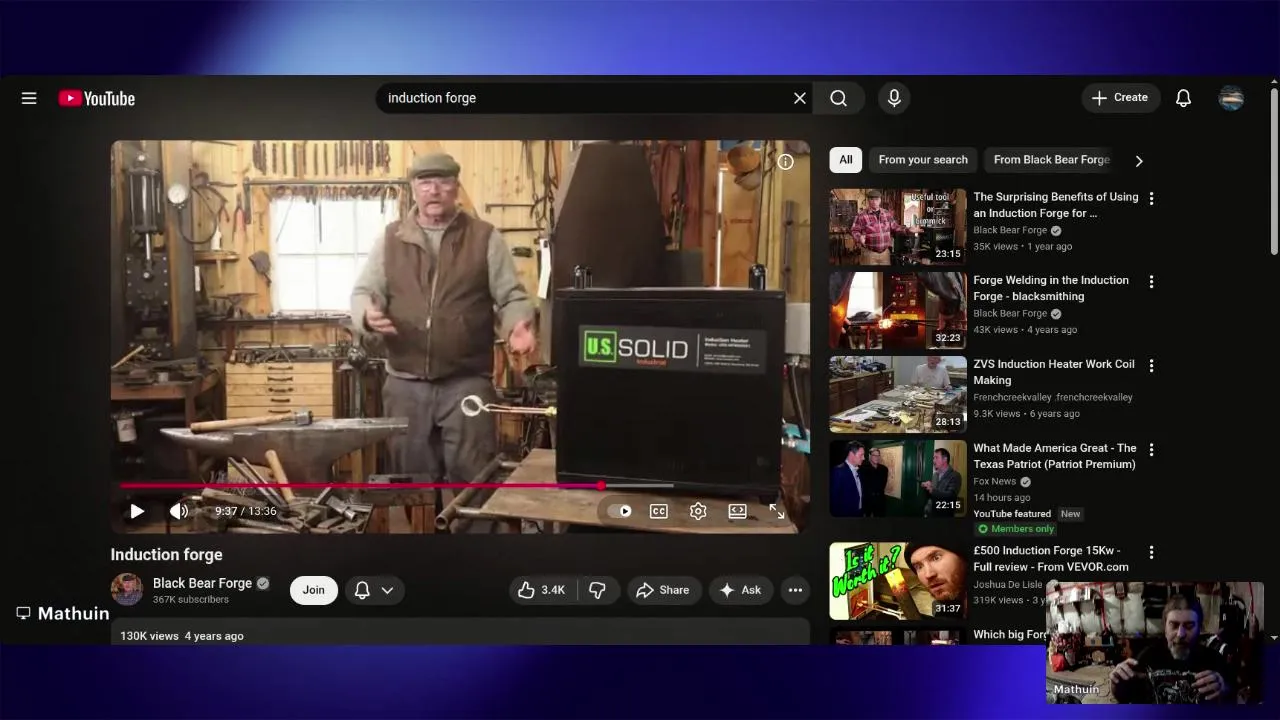This screenshot has width=1280, height=720.
Task: Click the 367K subscribers text
Action: pos(191,600)
